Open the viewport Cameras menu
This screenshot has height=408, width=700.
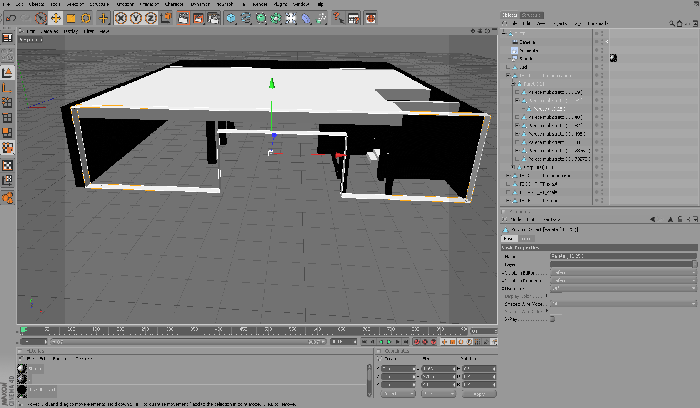click(x=49, y=31)
